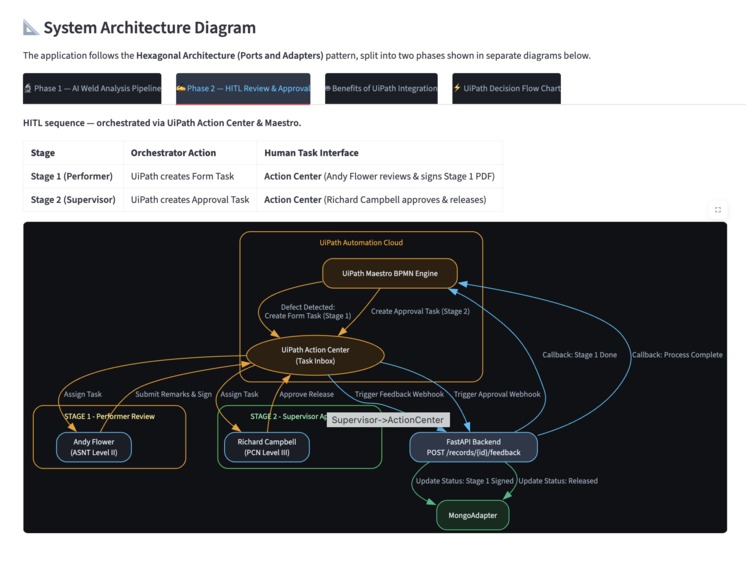The width and height of the screenshot is (746, 573).
Task: Click the Defect Detected: Create Form Task label
Action: tap(308, 311)
